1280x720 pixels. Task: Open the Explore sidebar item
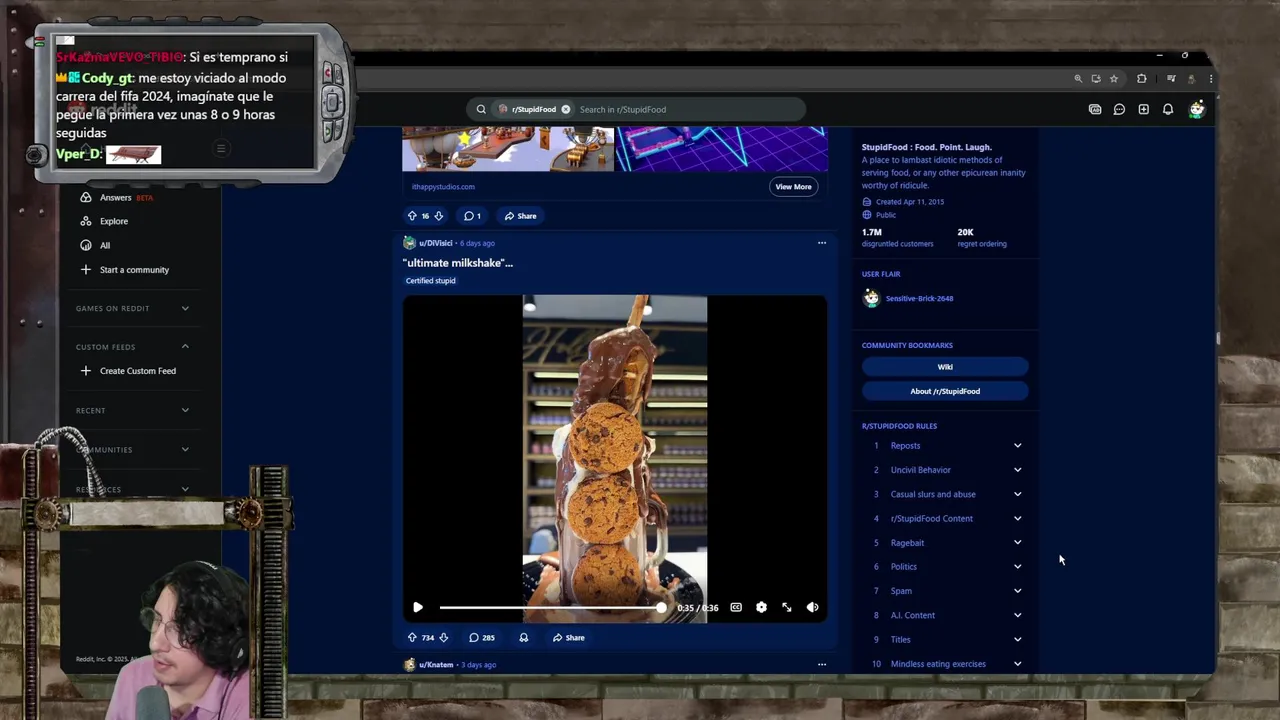coord(114,221)
